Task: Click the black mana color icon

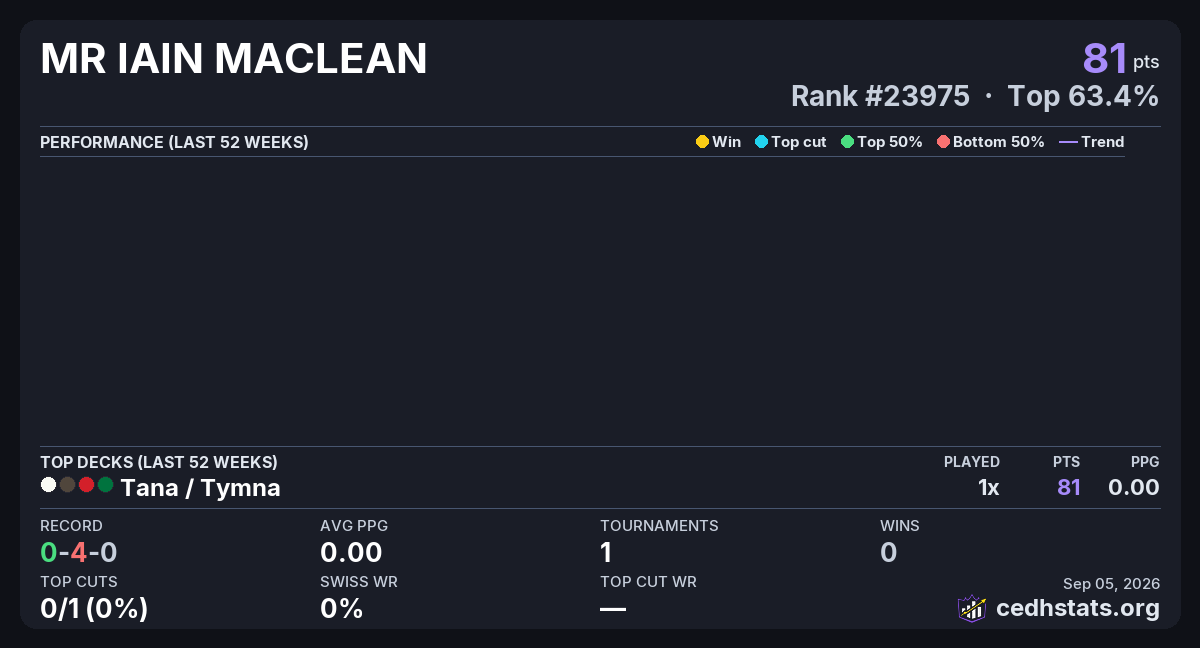Action: 67,485
